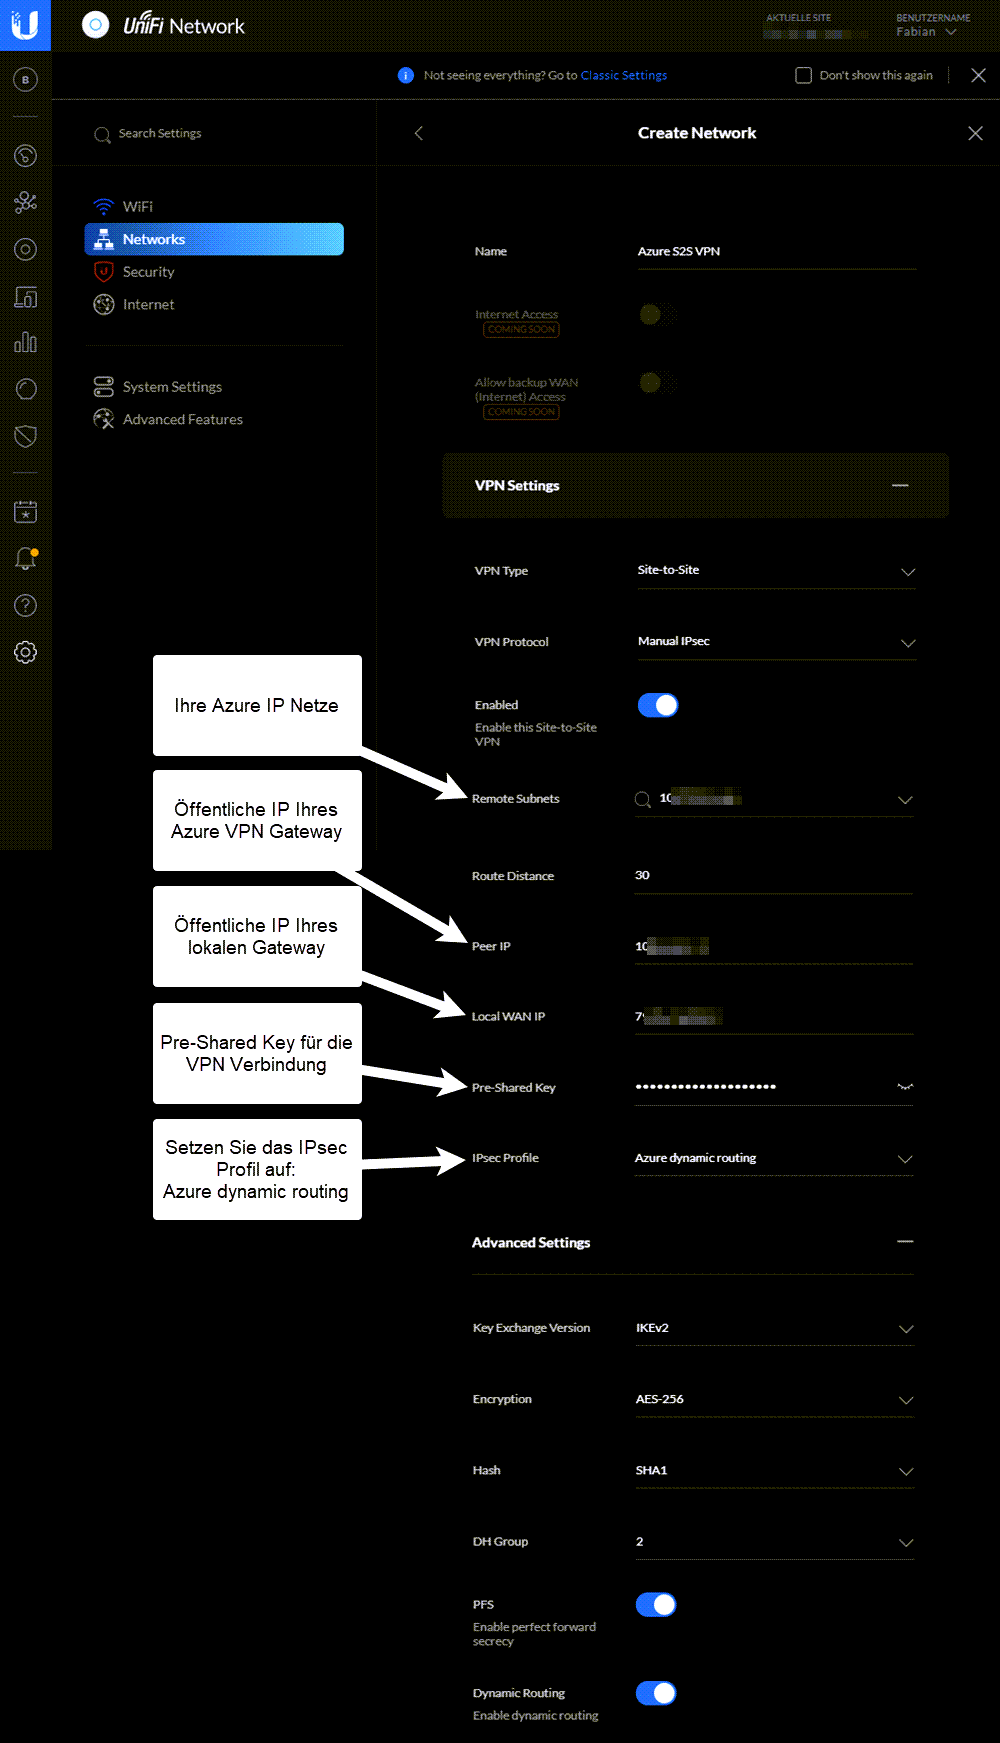This screenshot has width=1000, height=1743.
Task: Open the statistics bar chart icon
Action: (x=26, y=343)
